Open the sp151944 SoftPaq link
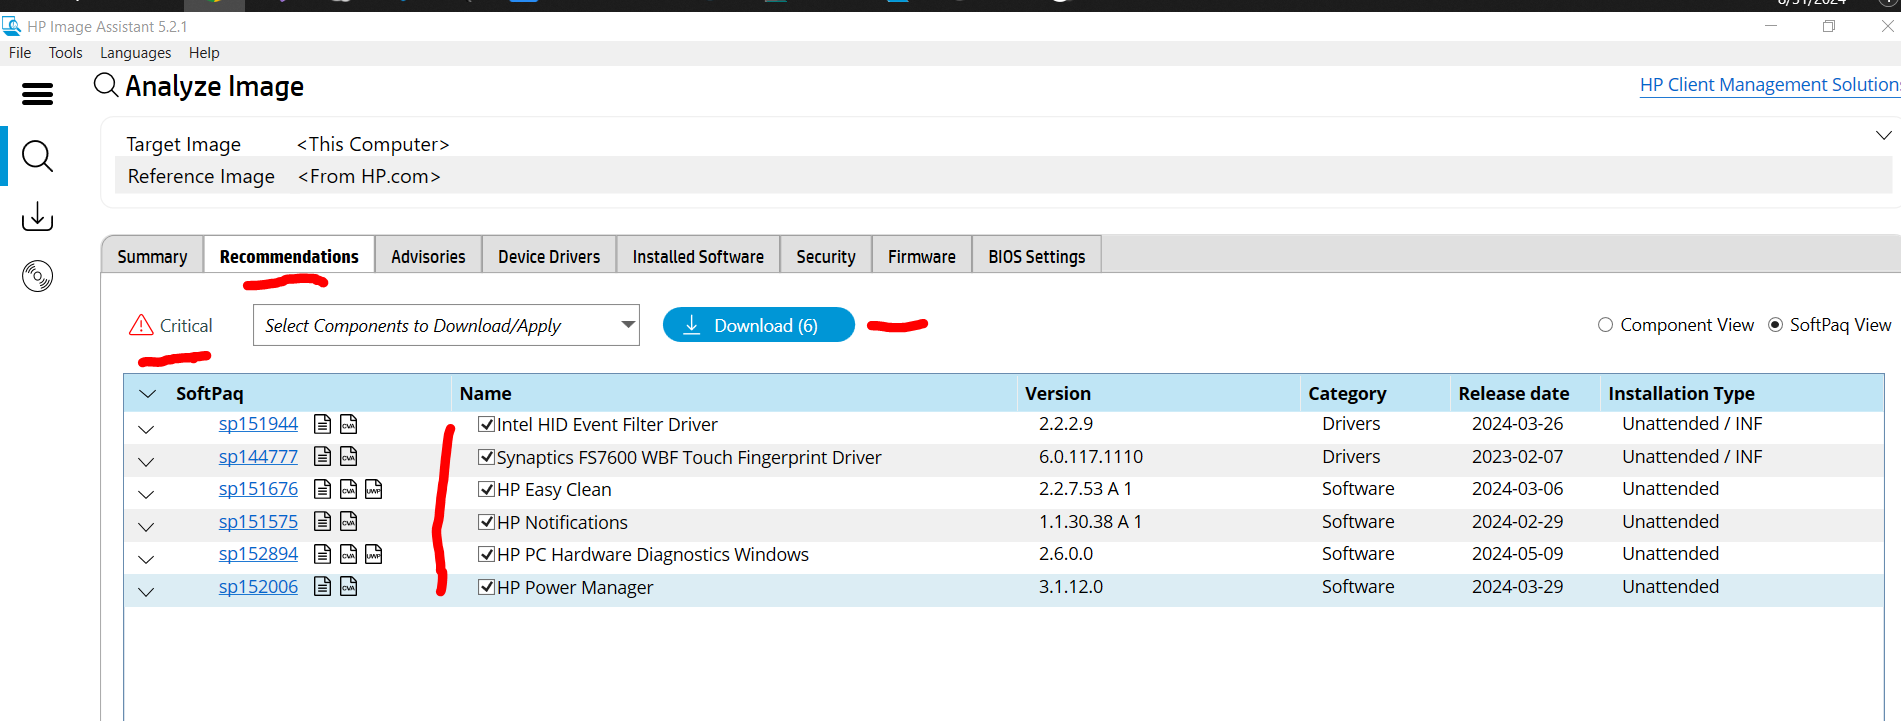1901x721 pixels. (258, 424)
